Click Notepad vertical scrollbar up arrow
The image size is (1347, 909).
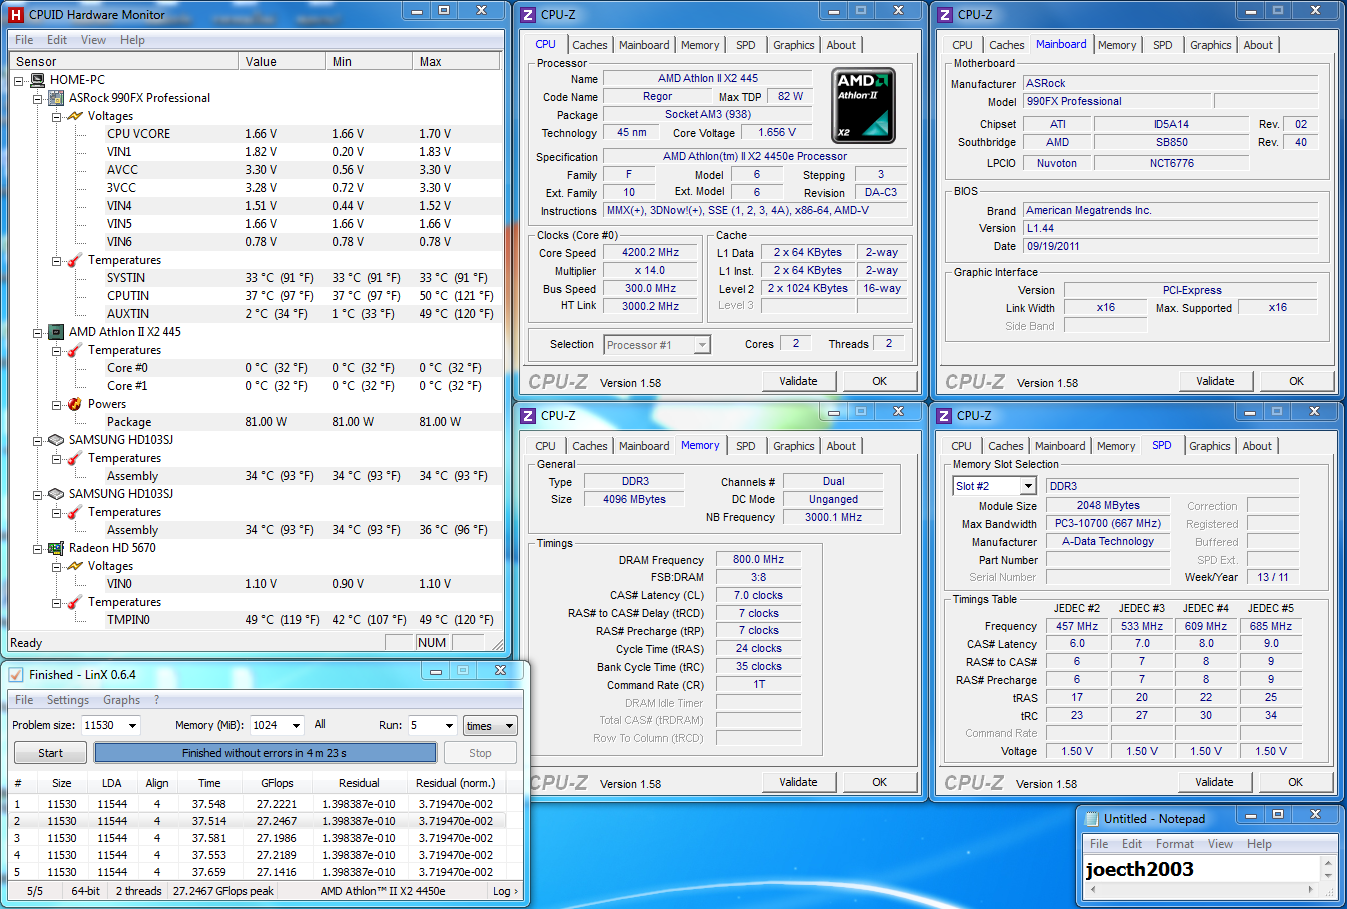1329,863
